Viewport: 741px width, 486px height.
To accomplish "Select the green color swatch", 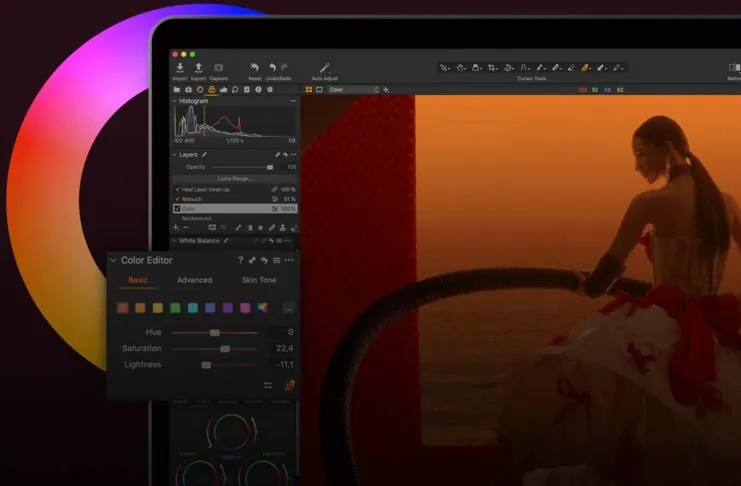I will coord(175,308).
